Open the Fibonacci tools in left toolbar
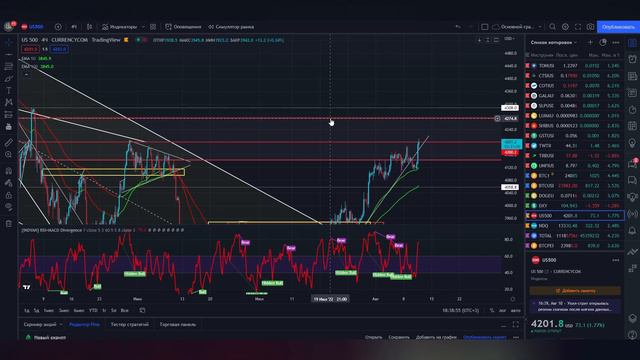This screenshot has width=640, height=360. (9, 66)
